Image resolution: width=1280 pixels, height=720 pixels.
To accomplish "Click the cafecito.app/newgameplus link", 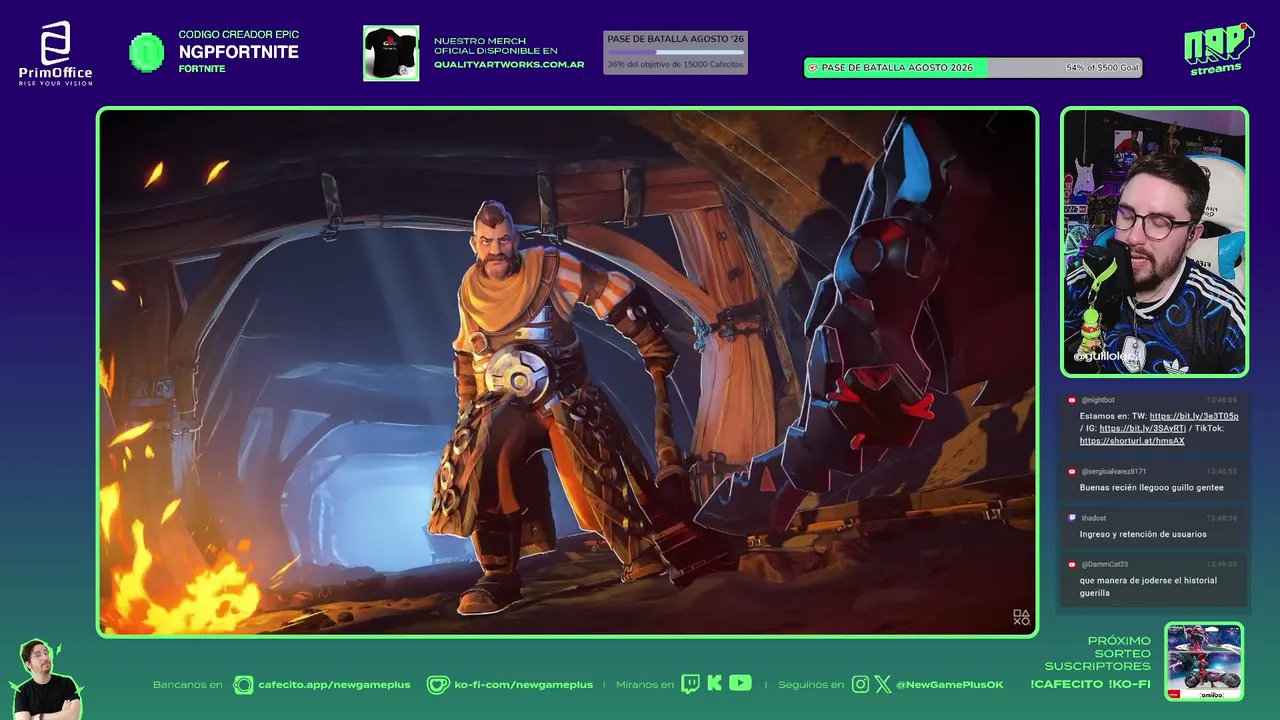I will 334,685.
